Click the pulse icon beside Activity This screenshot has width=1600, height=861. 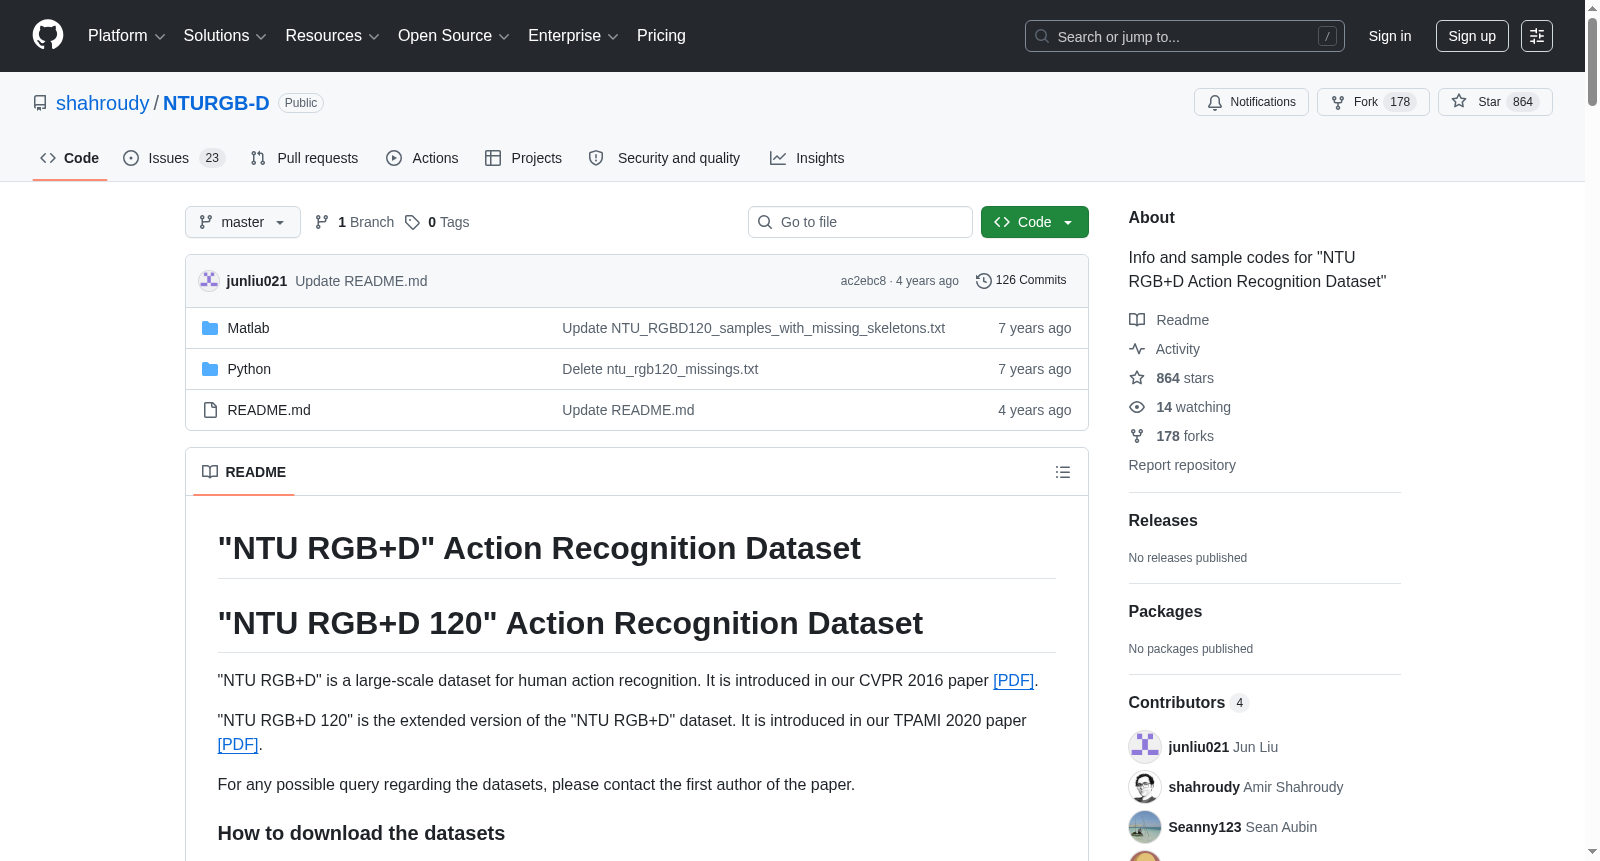tap(1137, 349)
